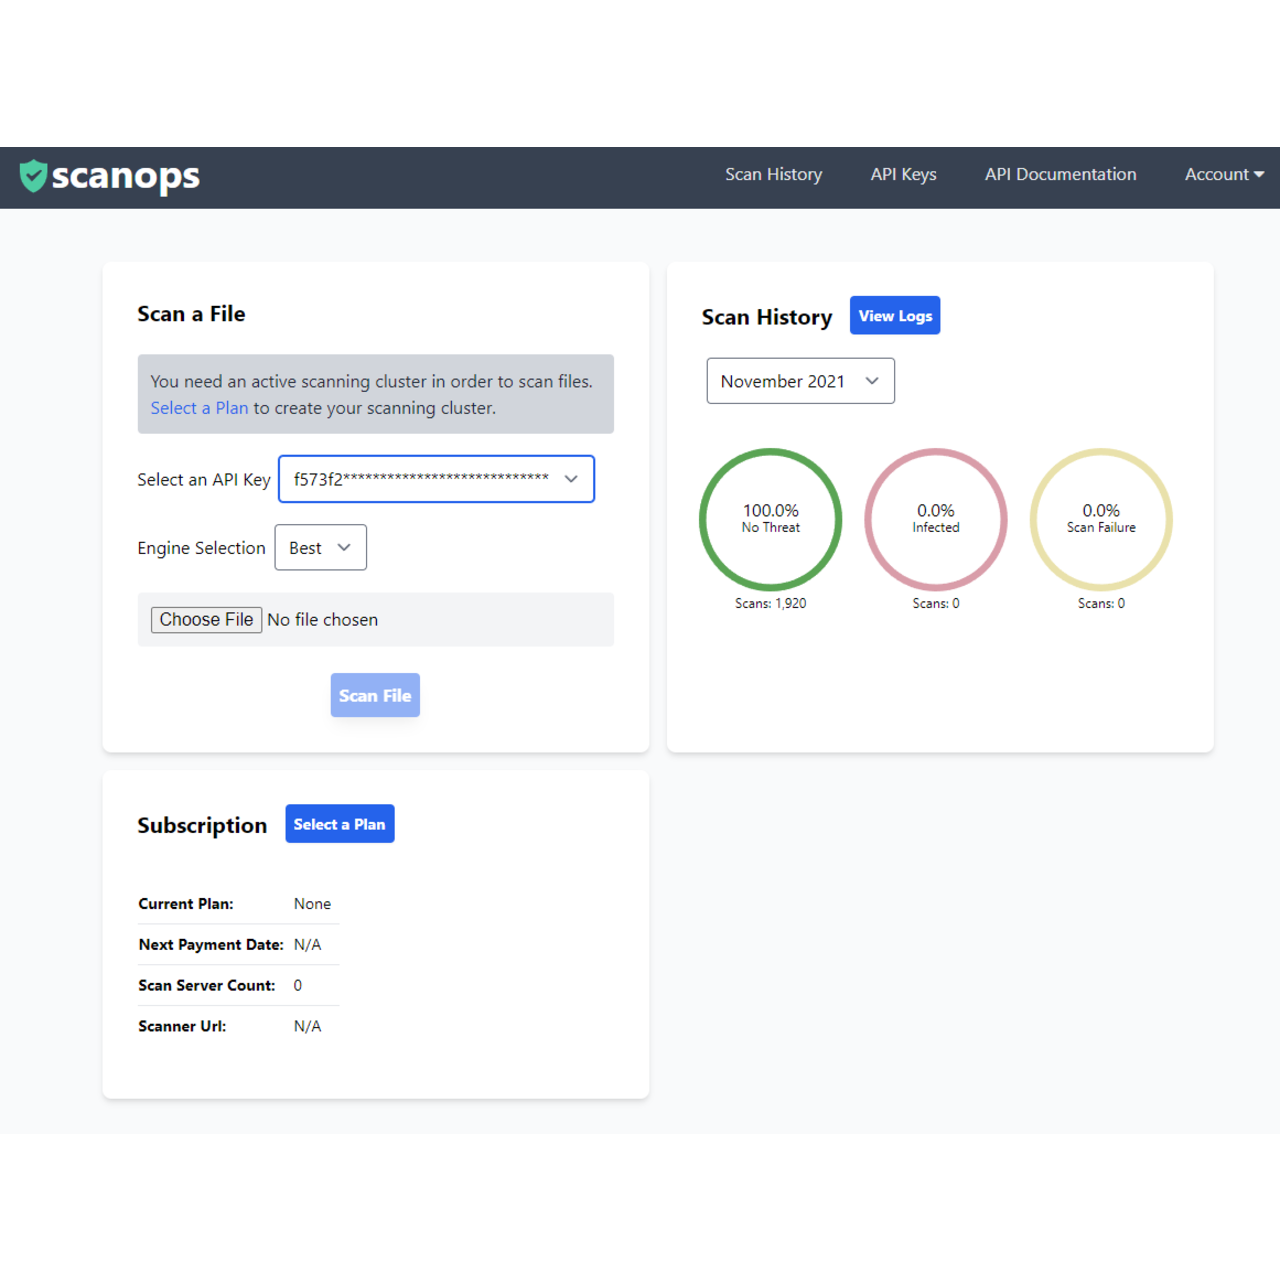The width and height of the screenshot is (1280, 1280).
Task: Click the Choose File button
Action: (x=206, y=620)
